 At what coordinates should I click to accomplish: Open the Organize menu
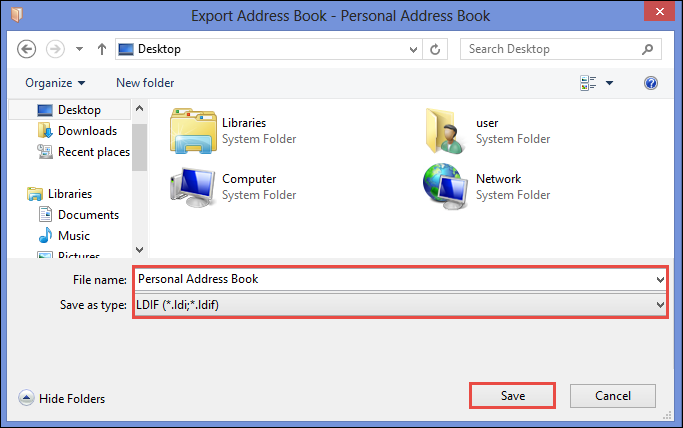pyautogui.click(x=55, y=83)
